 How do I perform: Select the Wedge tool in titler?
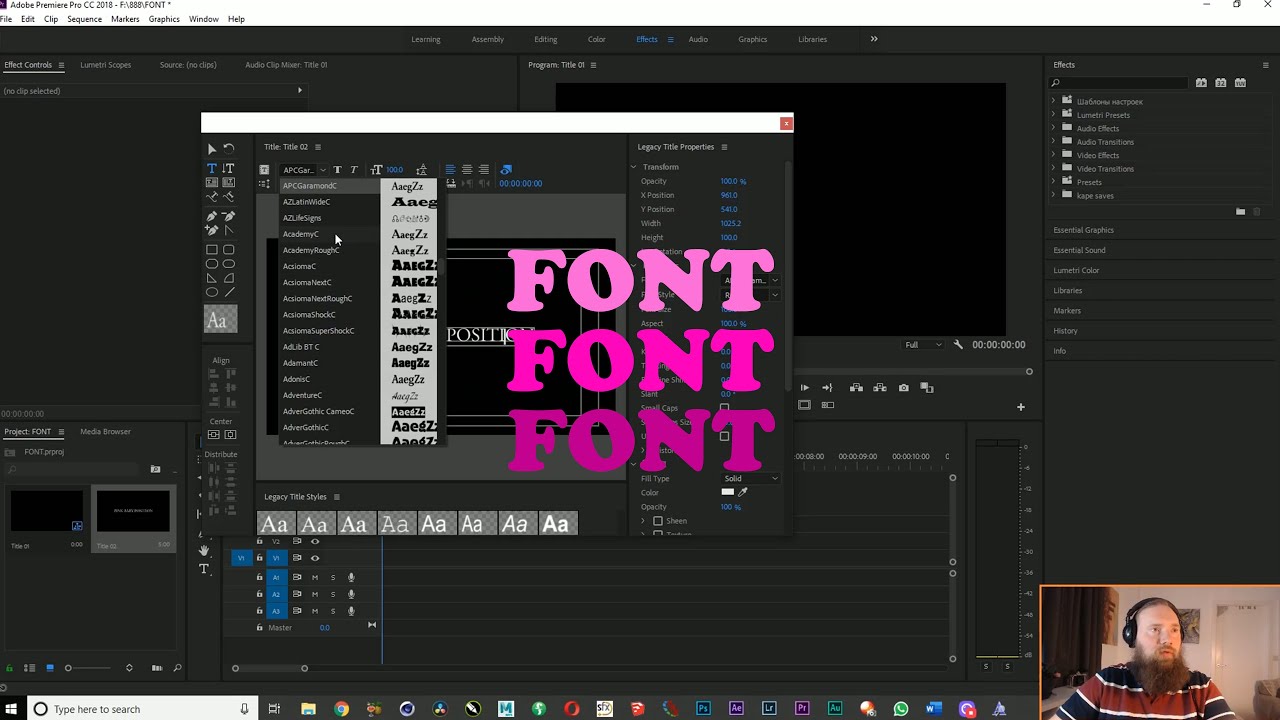[x=212, y=278]
